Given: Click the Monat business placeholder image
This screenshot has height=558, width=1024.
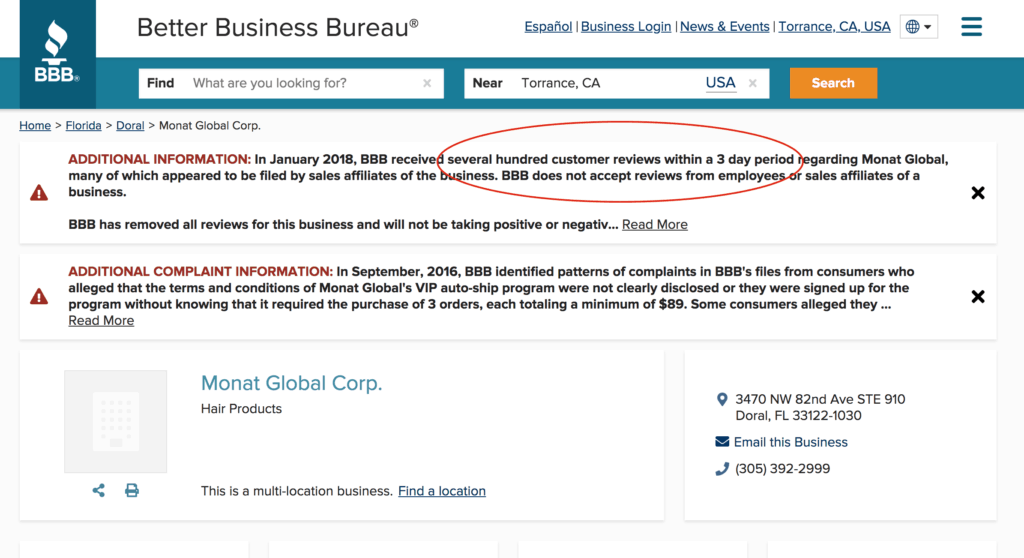Looking at the screenshot, I should click(116, 421).
